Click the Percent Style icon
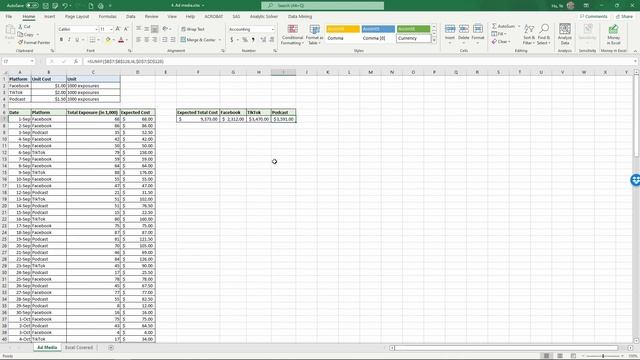This screenshot has height=360, width=640. pos(245,40)
